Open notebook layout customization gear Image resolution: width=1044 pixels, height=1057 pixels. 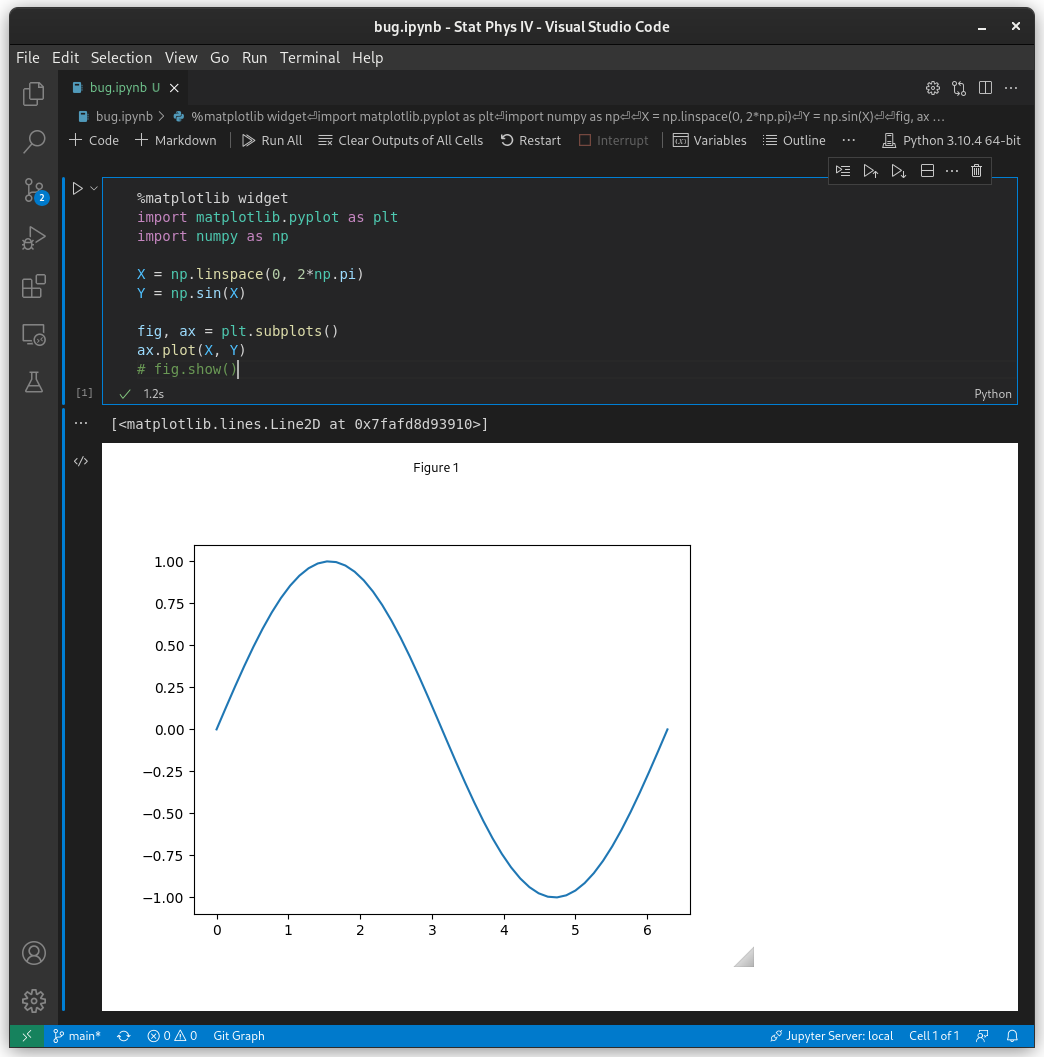click(x=933, y=88)
